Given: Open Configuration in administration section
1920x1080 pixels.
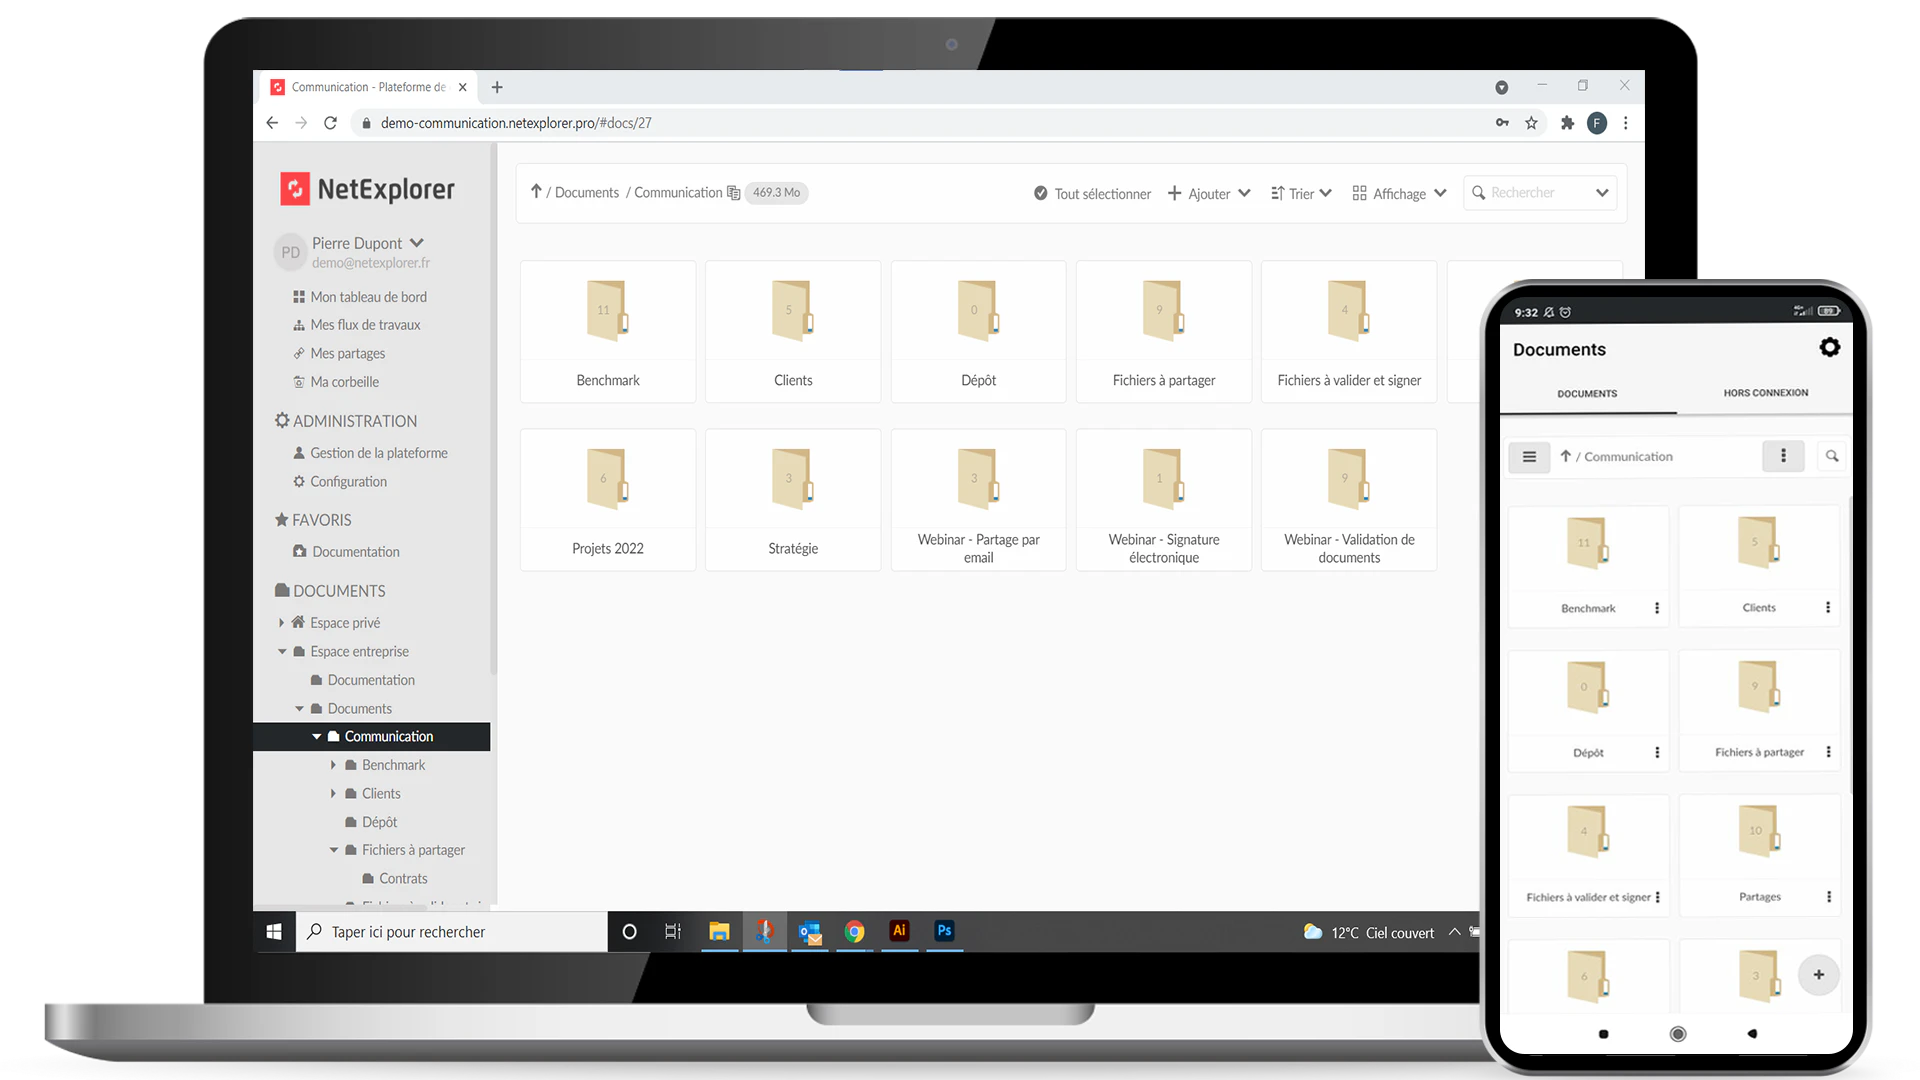Looking at the screenshot, I should click(340, 481).
